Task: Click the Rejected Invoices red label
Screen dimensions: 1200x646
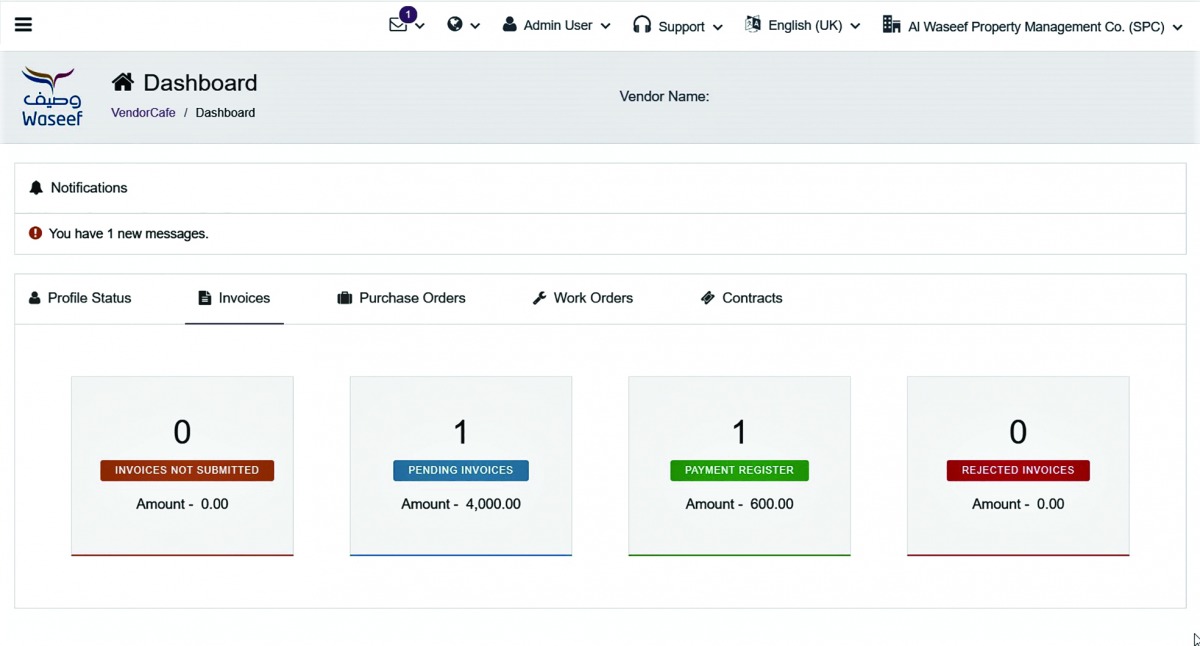Action: 1018,470
